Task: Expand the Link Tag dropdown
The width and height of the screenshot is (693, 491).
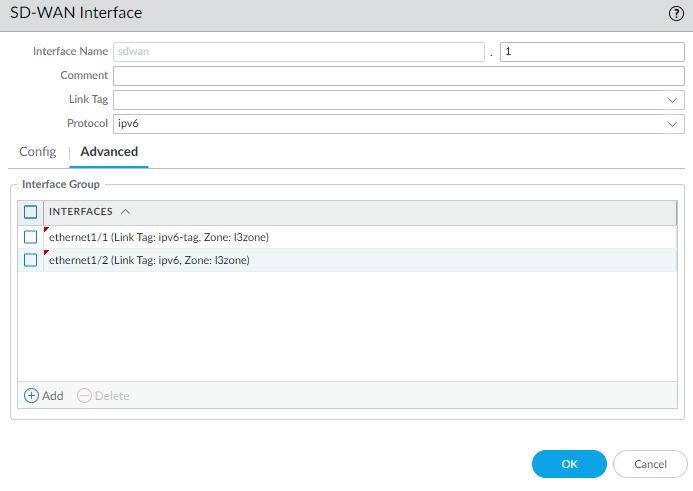Action: click(673, 100)
